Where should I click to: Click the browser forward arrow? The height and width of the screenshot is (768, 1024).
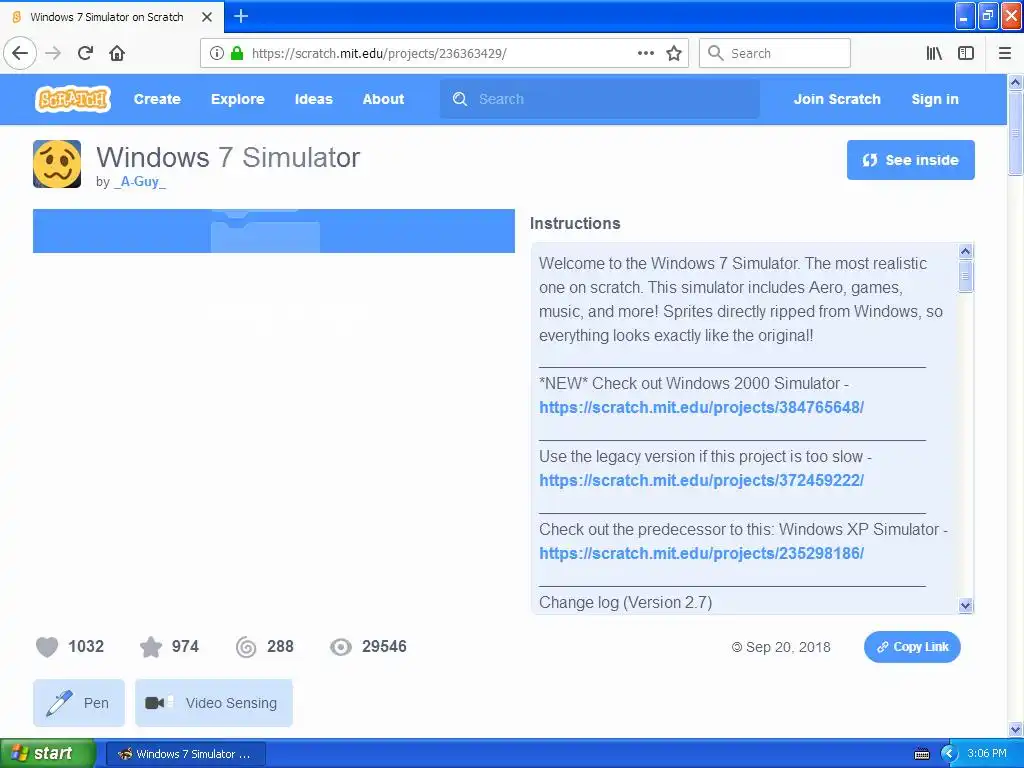(x=53, y=53)
